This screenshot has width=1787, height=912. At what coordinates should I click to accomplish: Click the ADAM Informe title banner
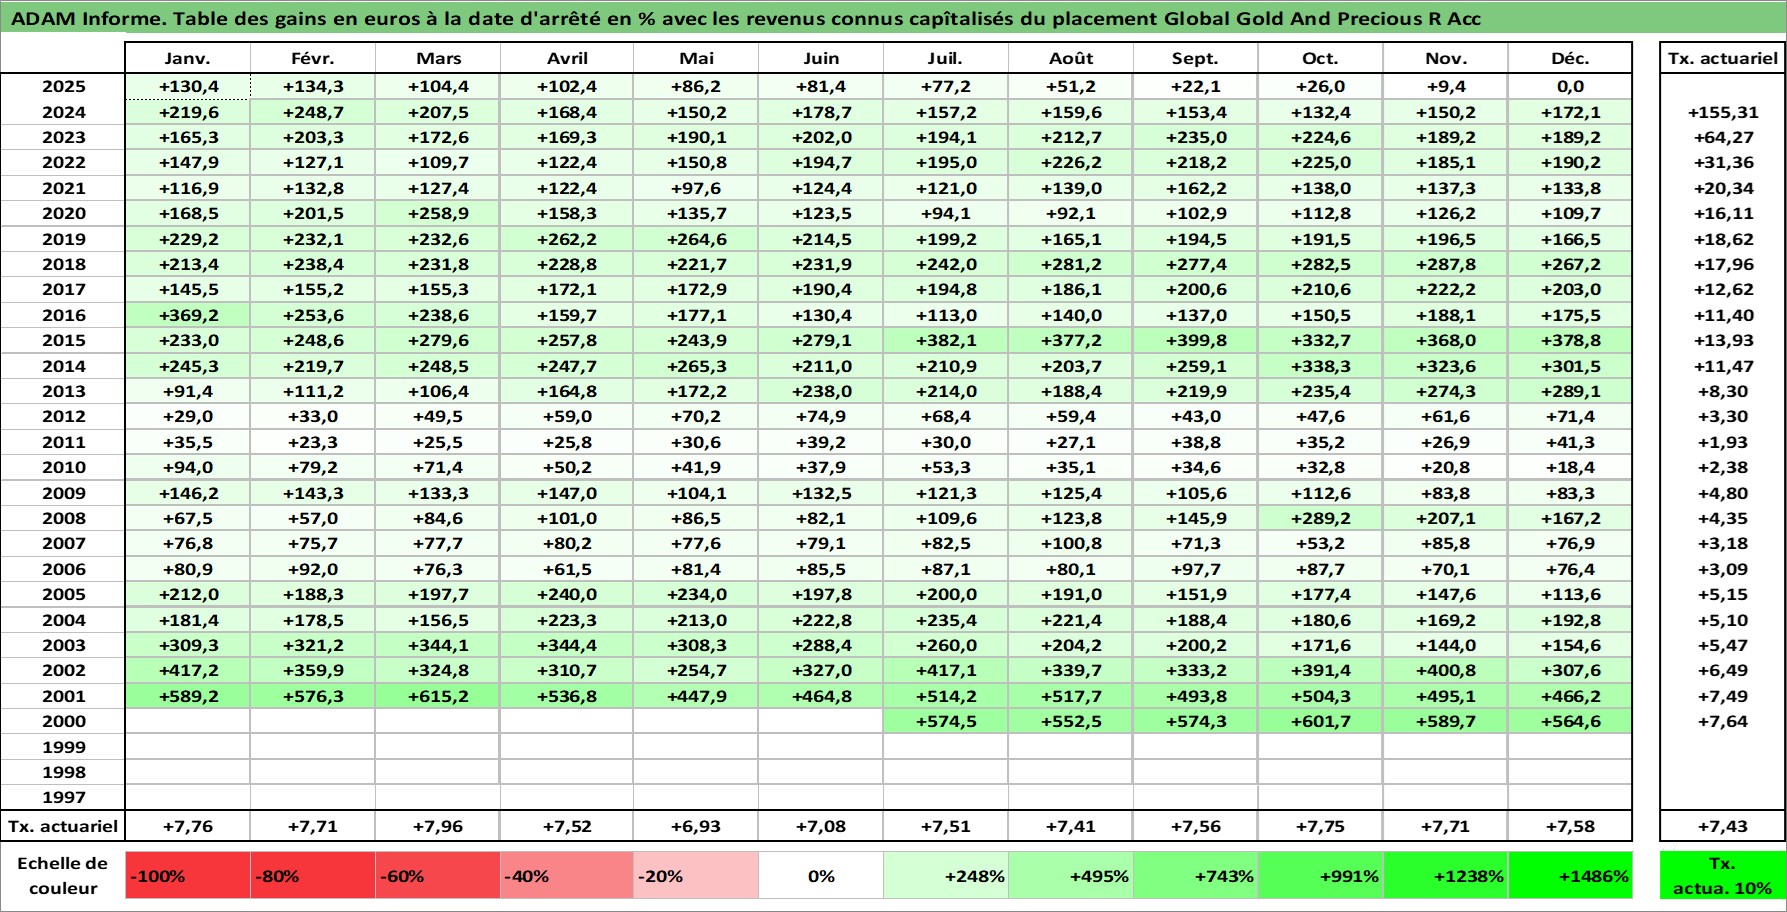tap(893, 18)
